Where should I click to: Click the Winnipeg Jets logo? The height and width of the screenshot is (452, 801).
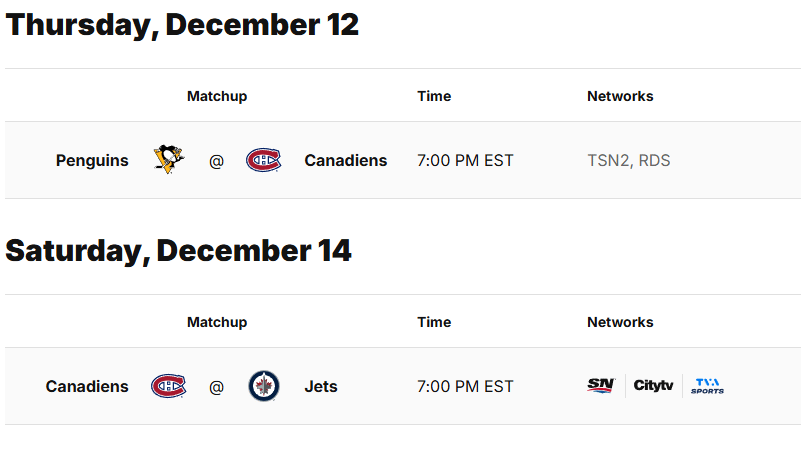(x=264, y=386)
